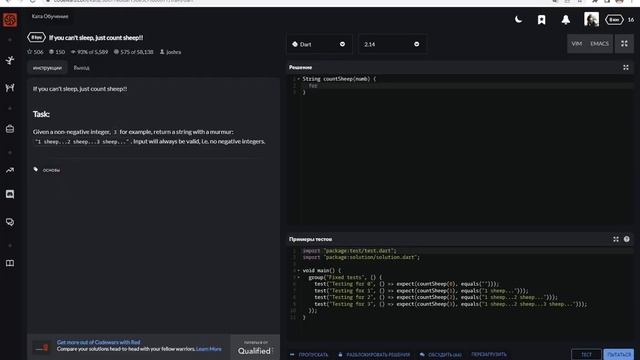Click the Kata Обучение header label
This screenshot has height=360, width=640.
click(50, 16)
